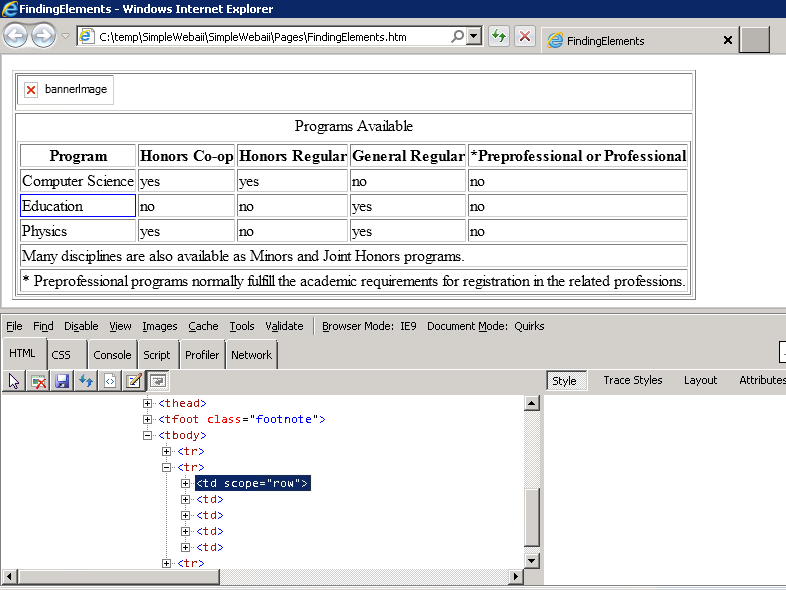Viewport: 786px width, 590px height.
Task: Open the Disable menu in developer tools
Action: pyautogui.click(x=81, y=326)
